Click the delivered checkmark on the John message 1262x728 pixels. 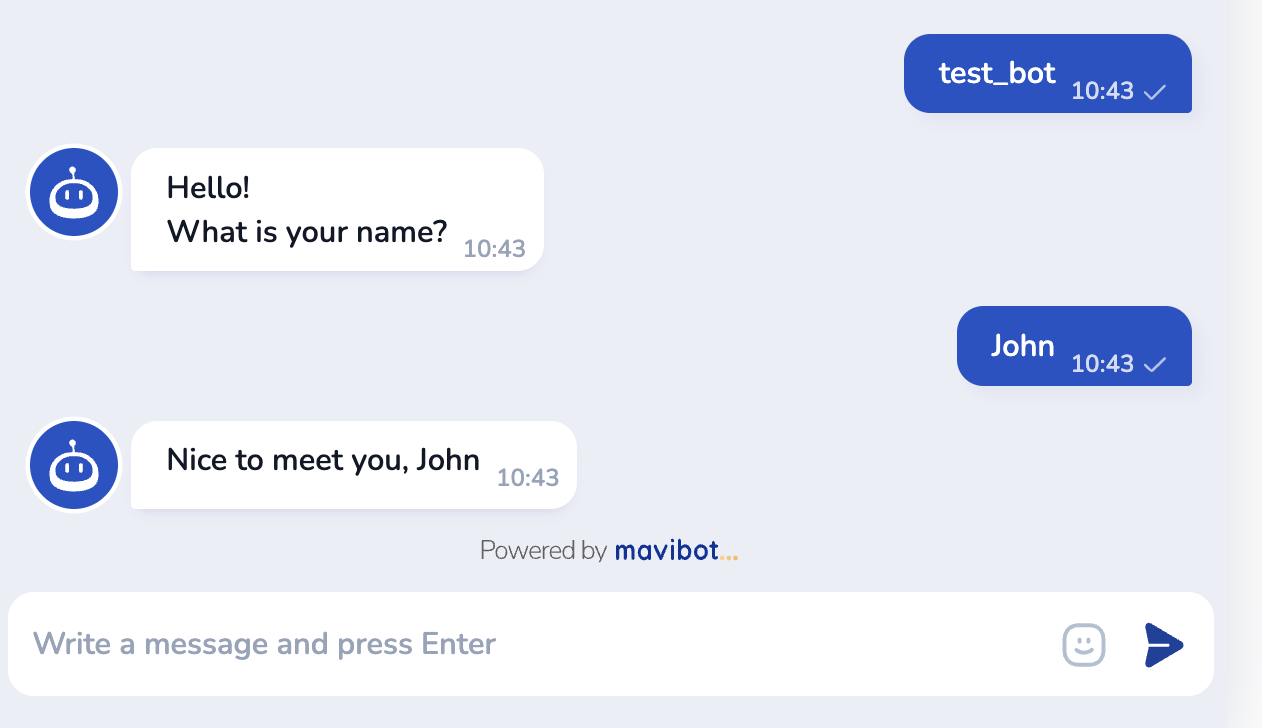[1155, 364]
